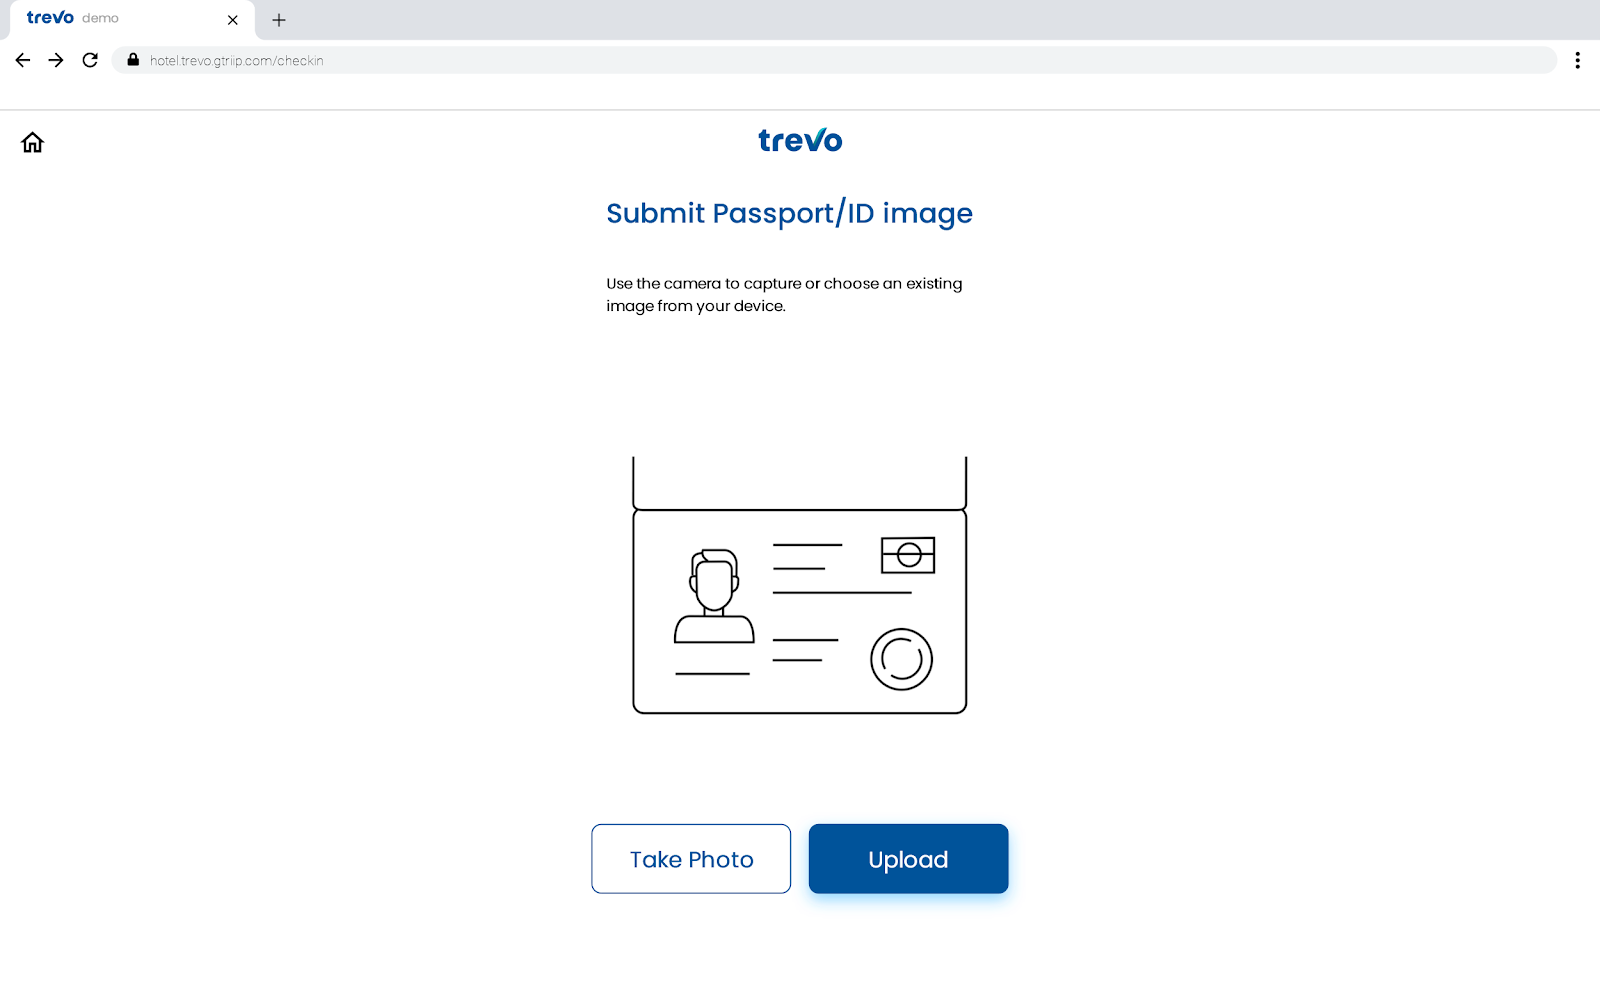This screenshot has width=1600, height=1000.
Task: Select the 'trevo demo' browser tab
Action: [x=120, y=19]
